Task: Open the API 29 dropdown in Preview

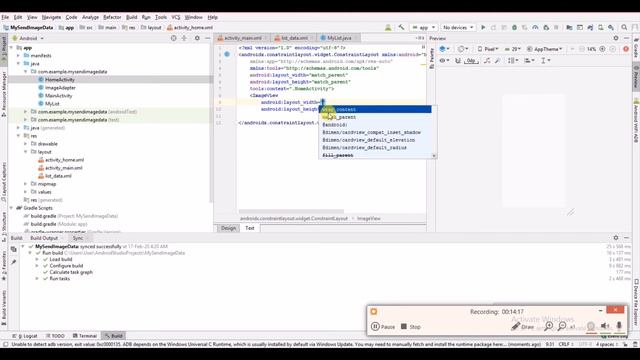Action: click(513, 49)
